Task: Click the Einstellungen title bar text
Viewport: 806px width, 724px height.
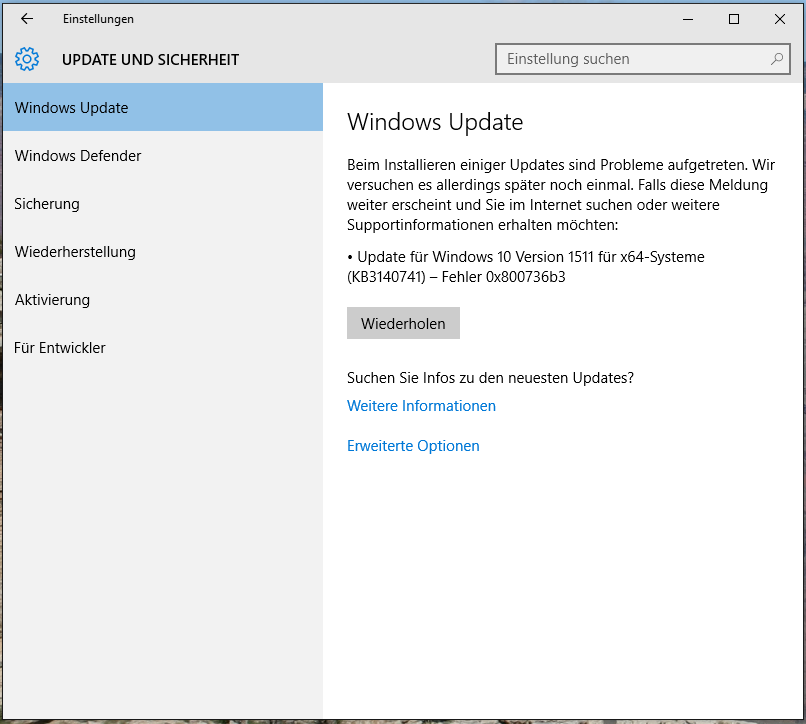Action: coord(98,19)
